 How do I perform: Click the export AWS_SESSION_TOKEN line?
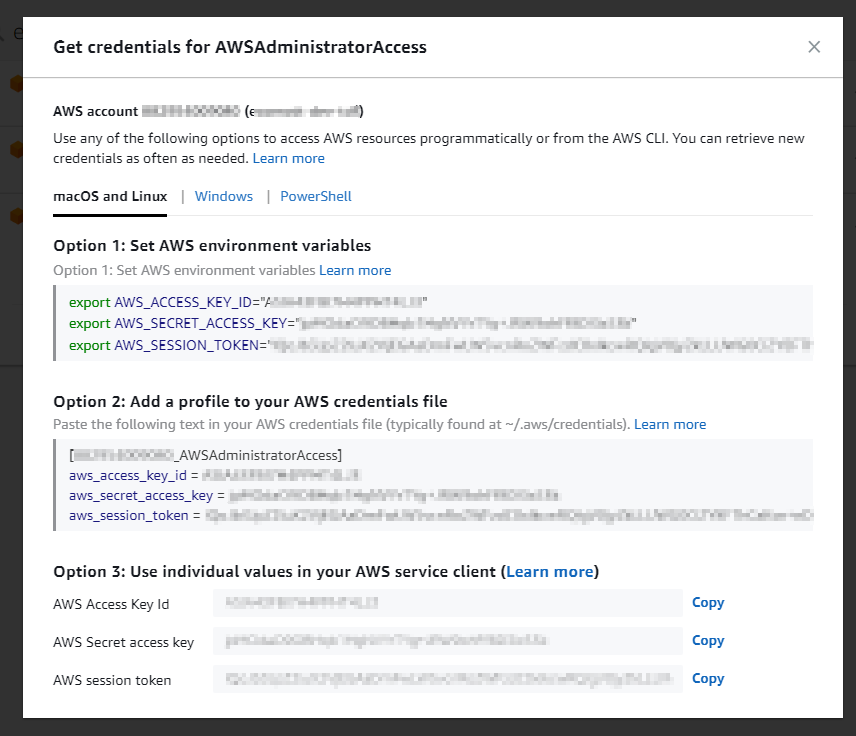441,345
